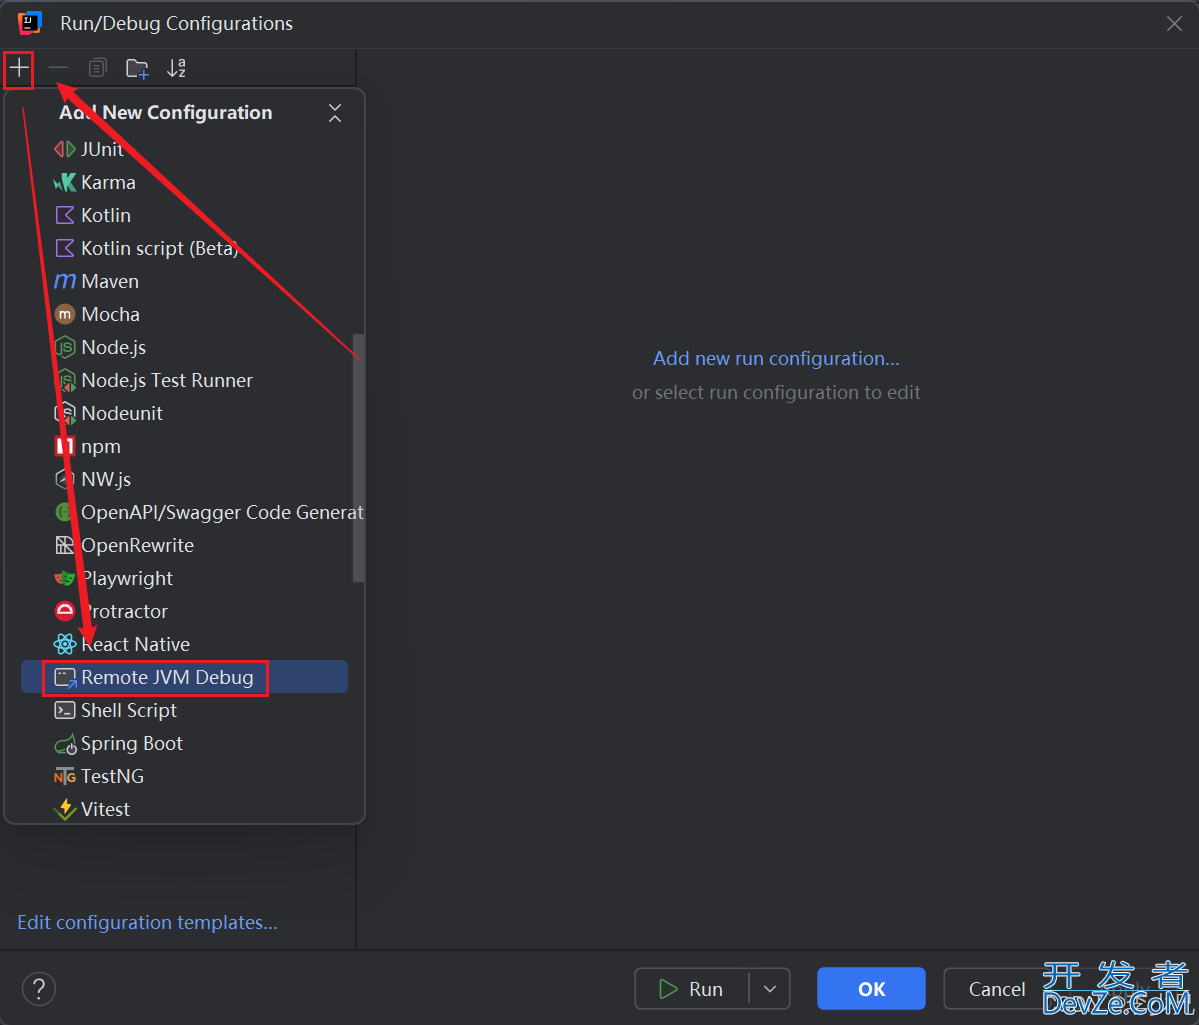Image resolution: width=1199 pixels, height=1025 pixels.
Task: Click the plus icon to add configuration
Action: coord(18,69)
